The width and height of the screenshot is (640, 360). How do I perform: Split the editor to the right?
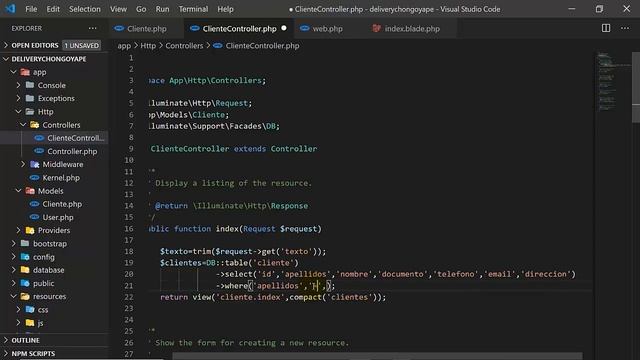coord(606,28)
